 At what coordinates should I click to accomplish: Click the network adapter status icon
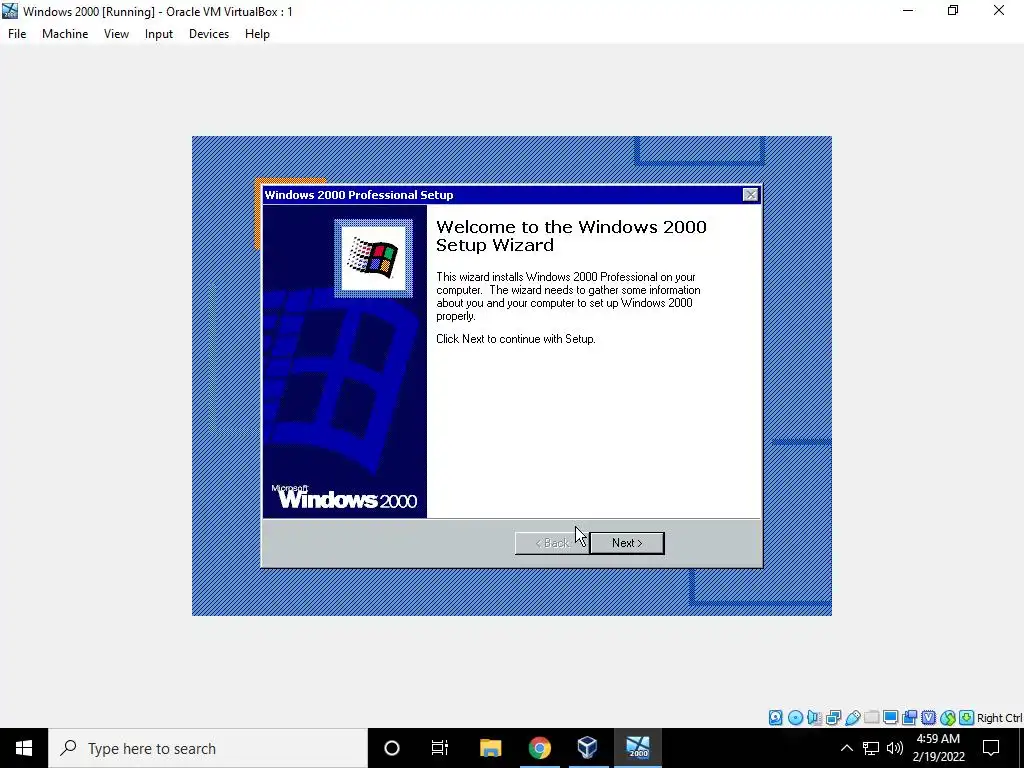833,718
